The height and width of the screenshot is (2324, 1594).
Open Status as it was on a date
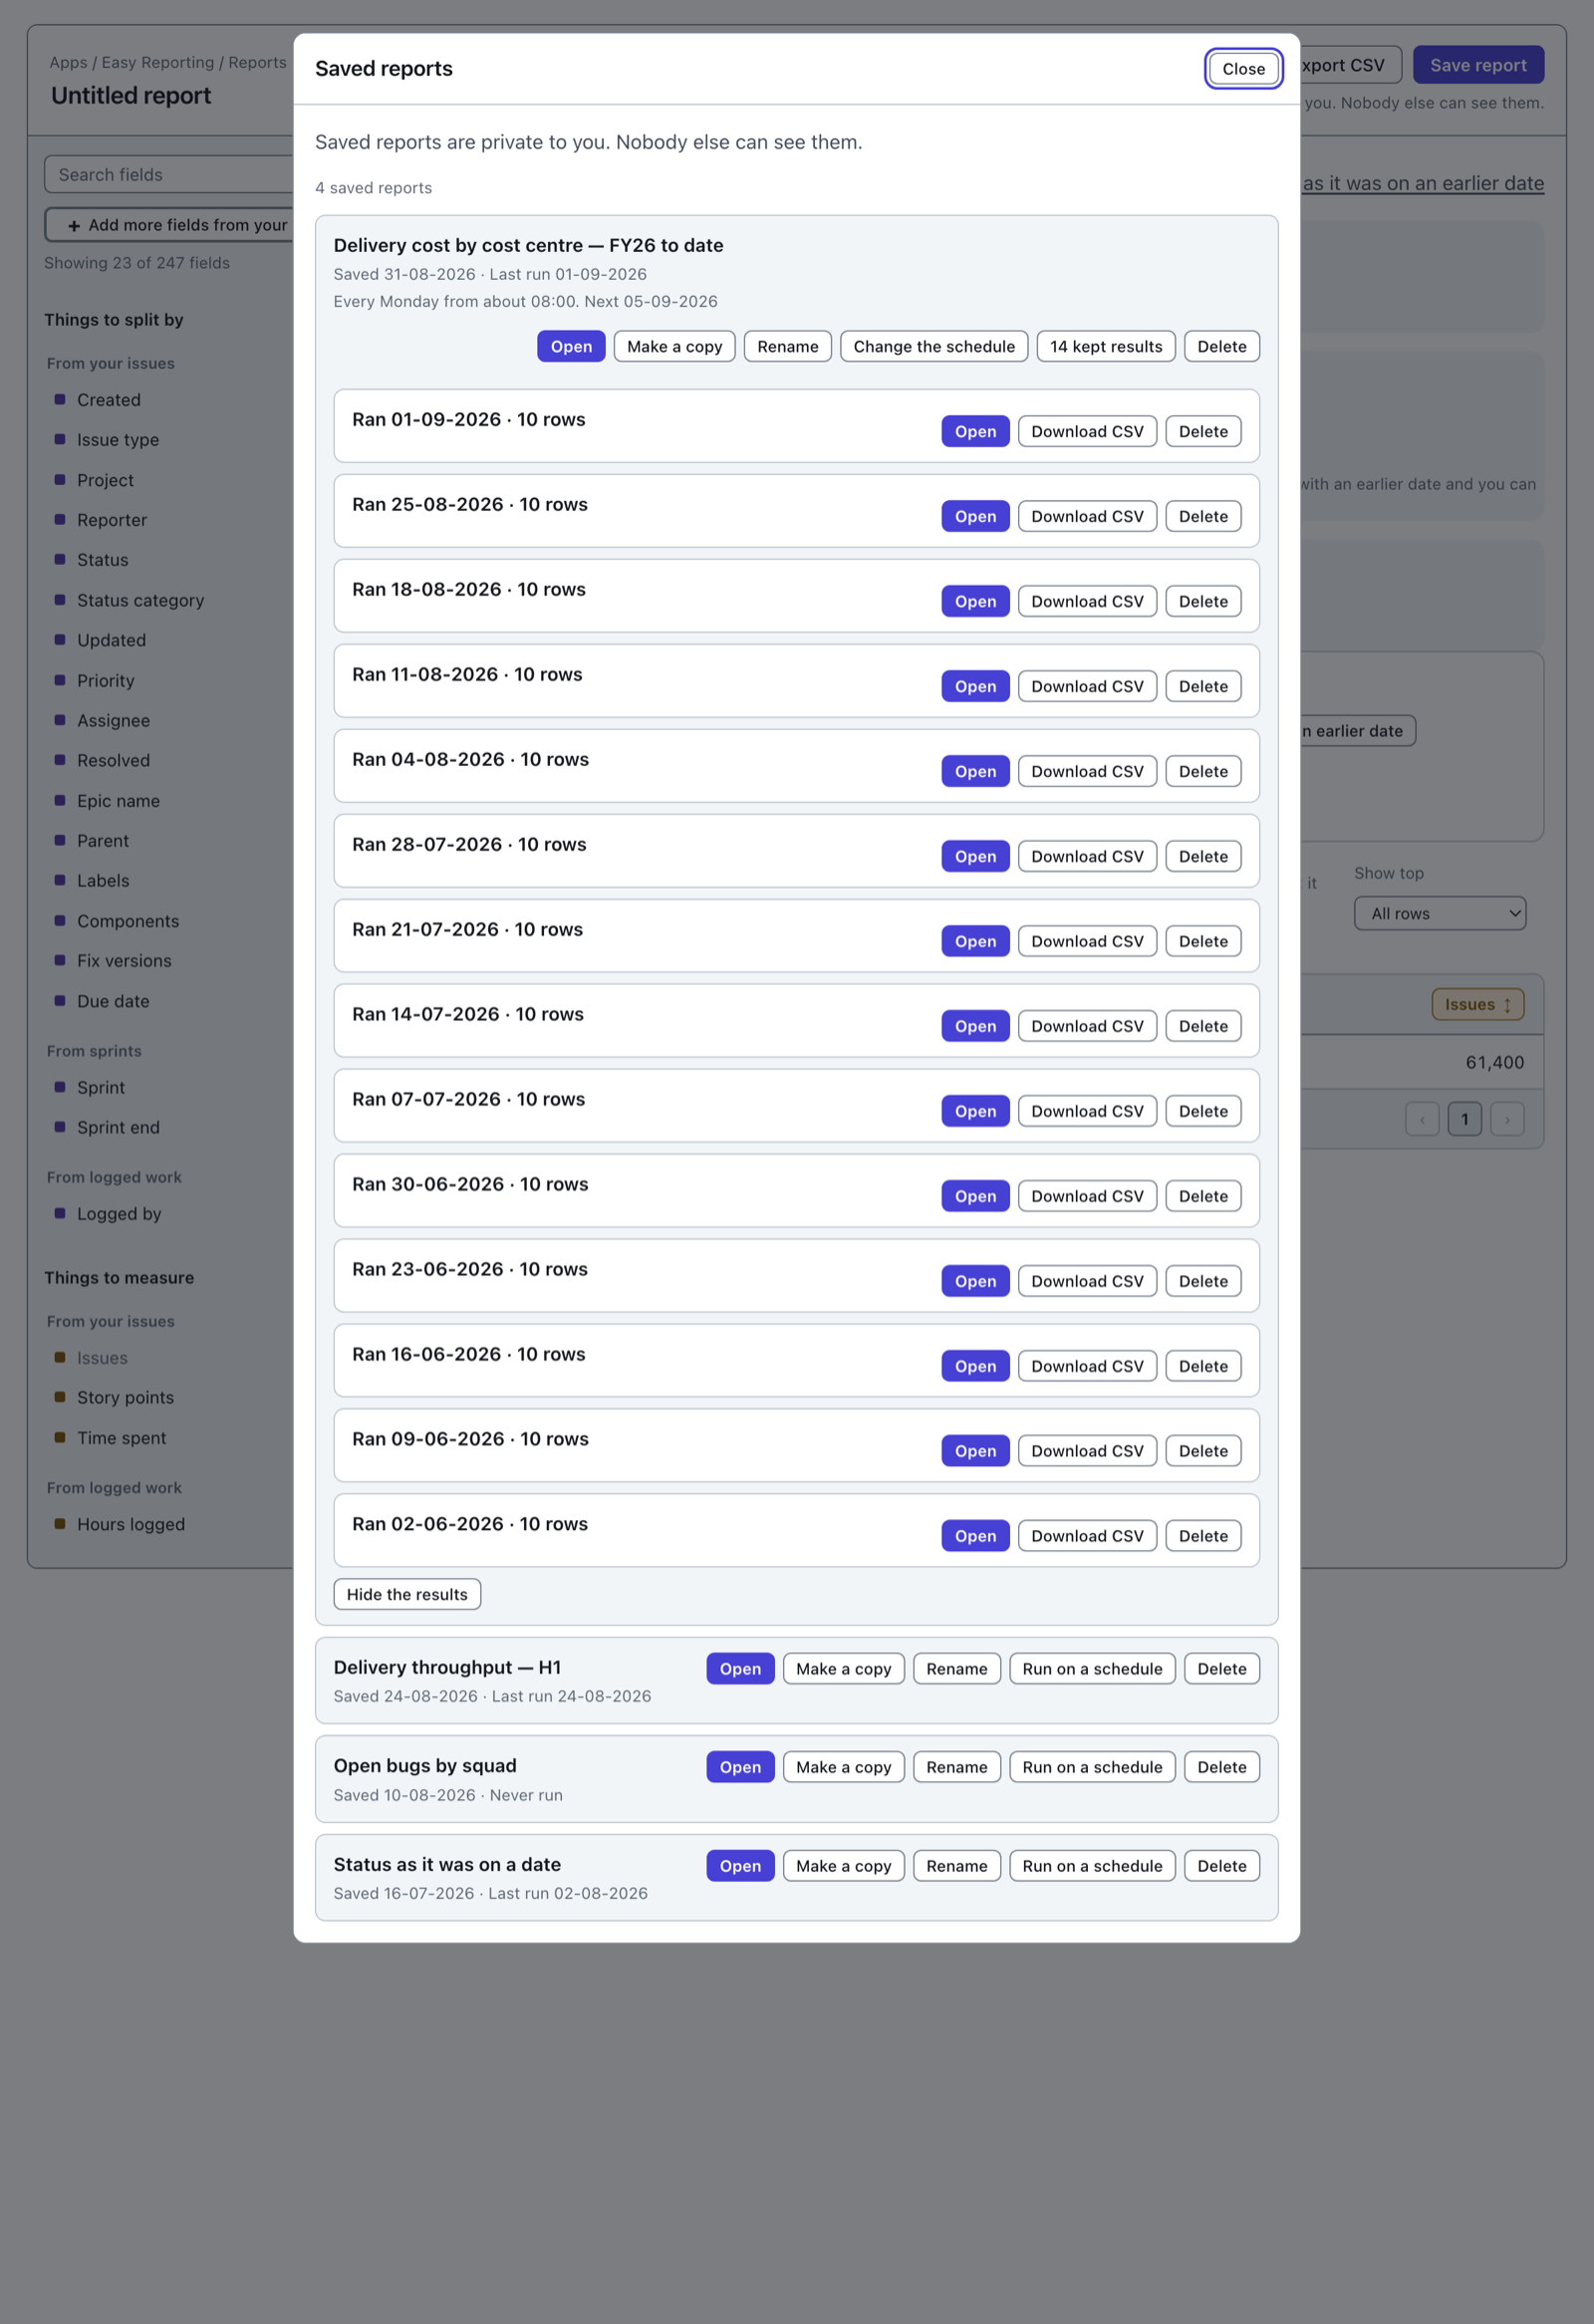coord(740,1866)
